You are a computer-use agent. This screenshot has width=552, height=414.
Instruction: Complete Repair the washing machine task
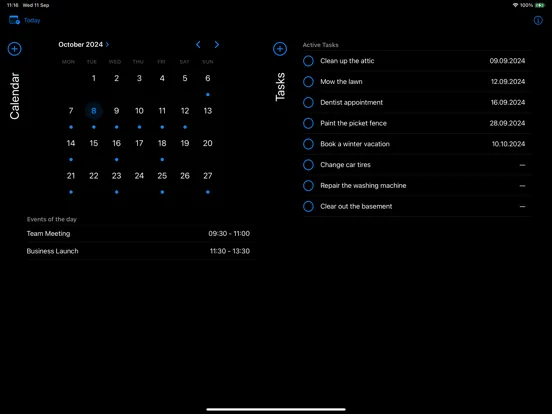click(x=308, y=186)
